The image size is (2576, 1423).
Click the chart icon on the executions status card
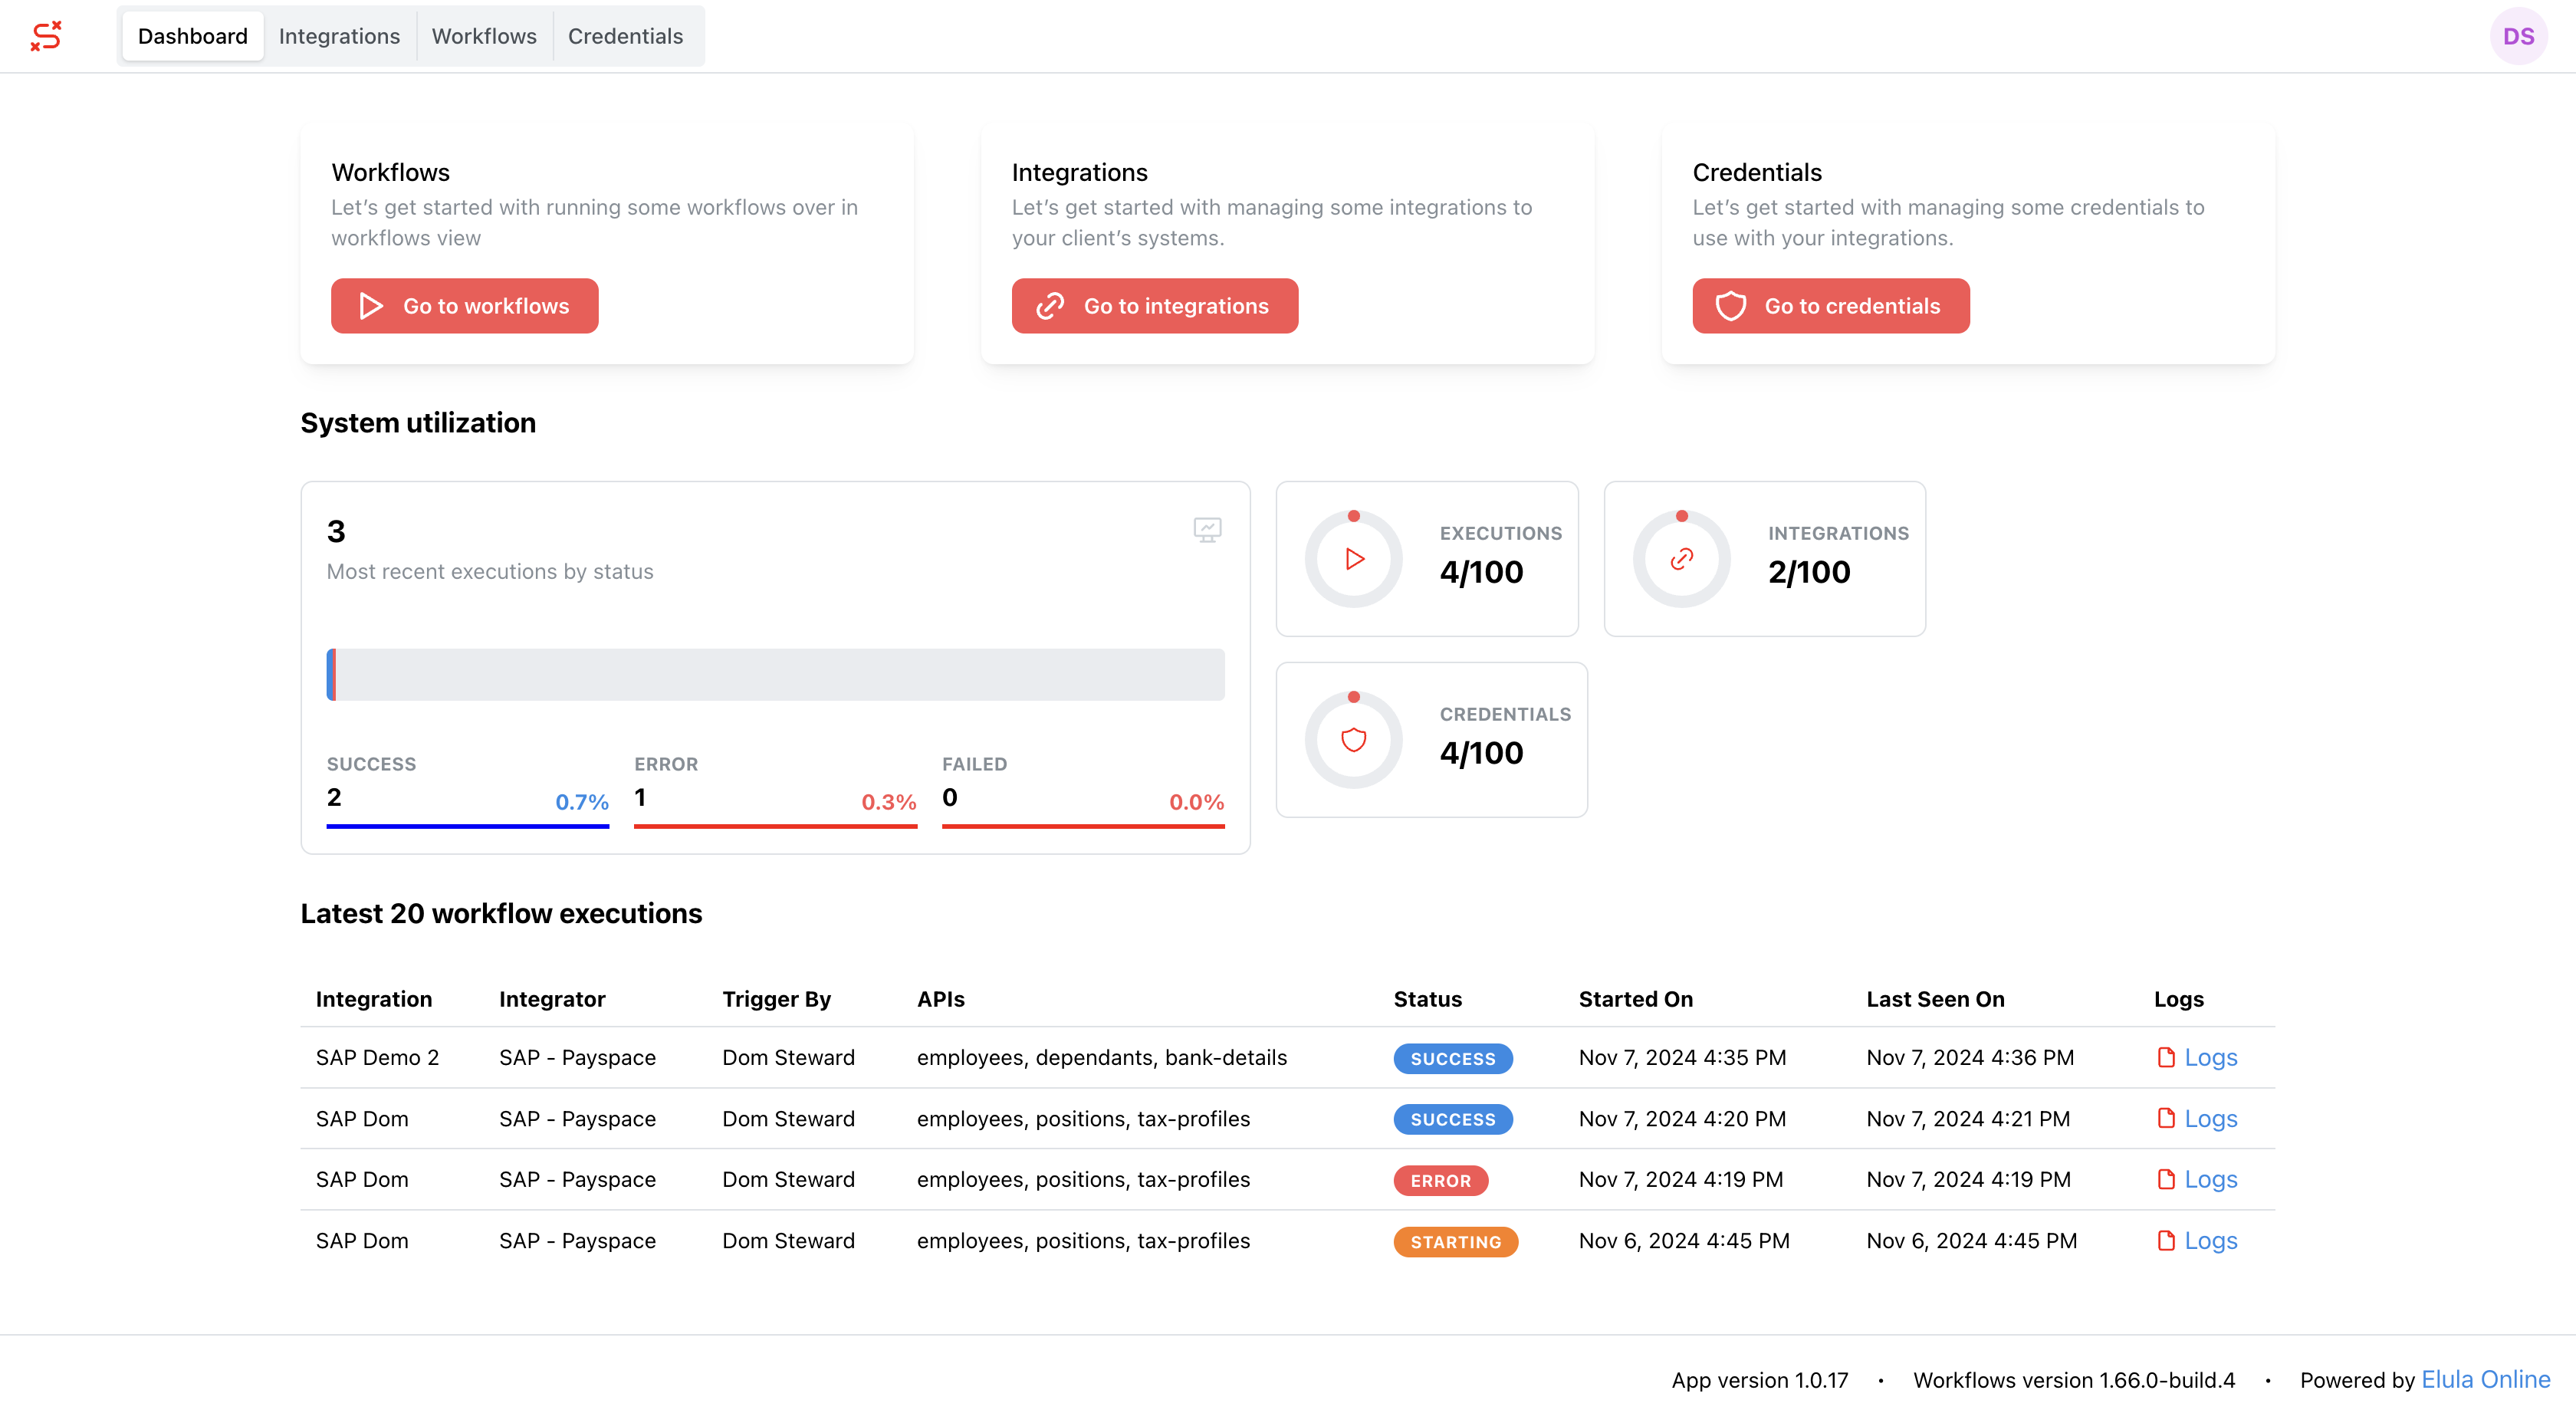click(x=1207, y=529)
